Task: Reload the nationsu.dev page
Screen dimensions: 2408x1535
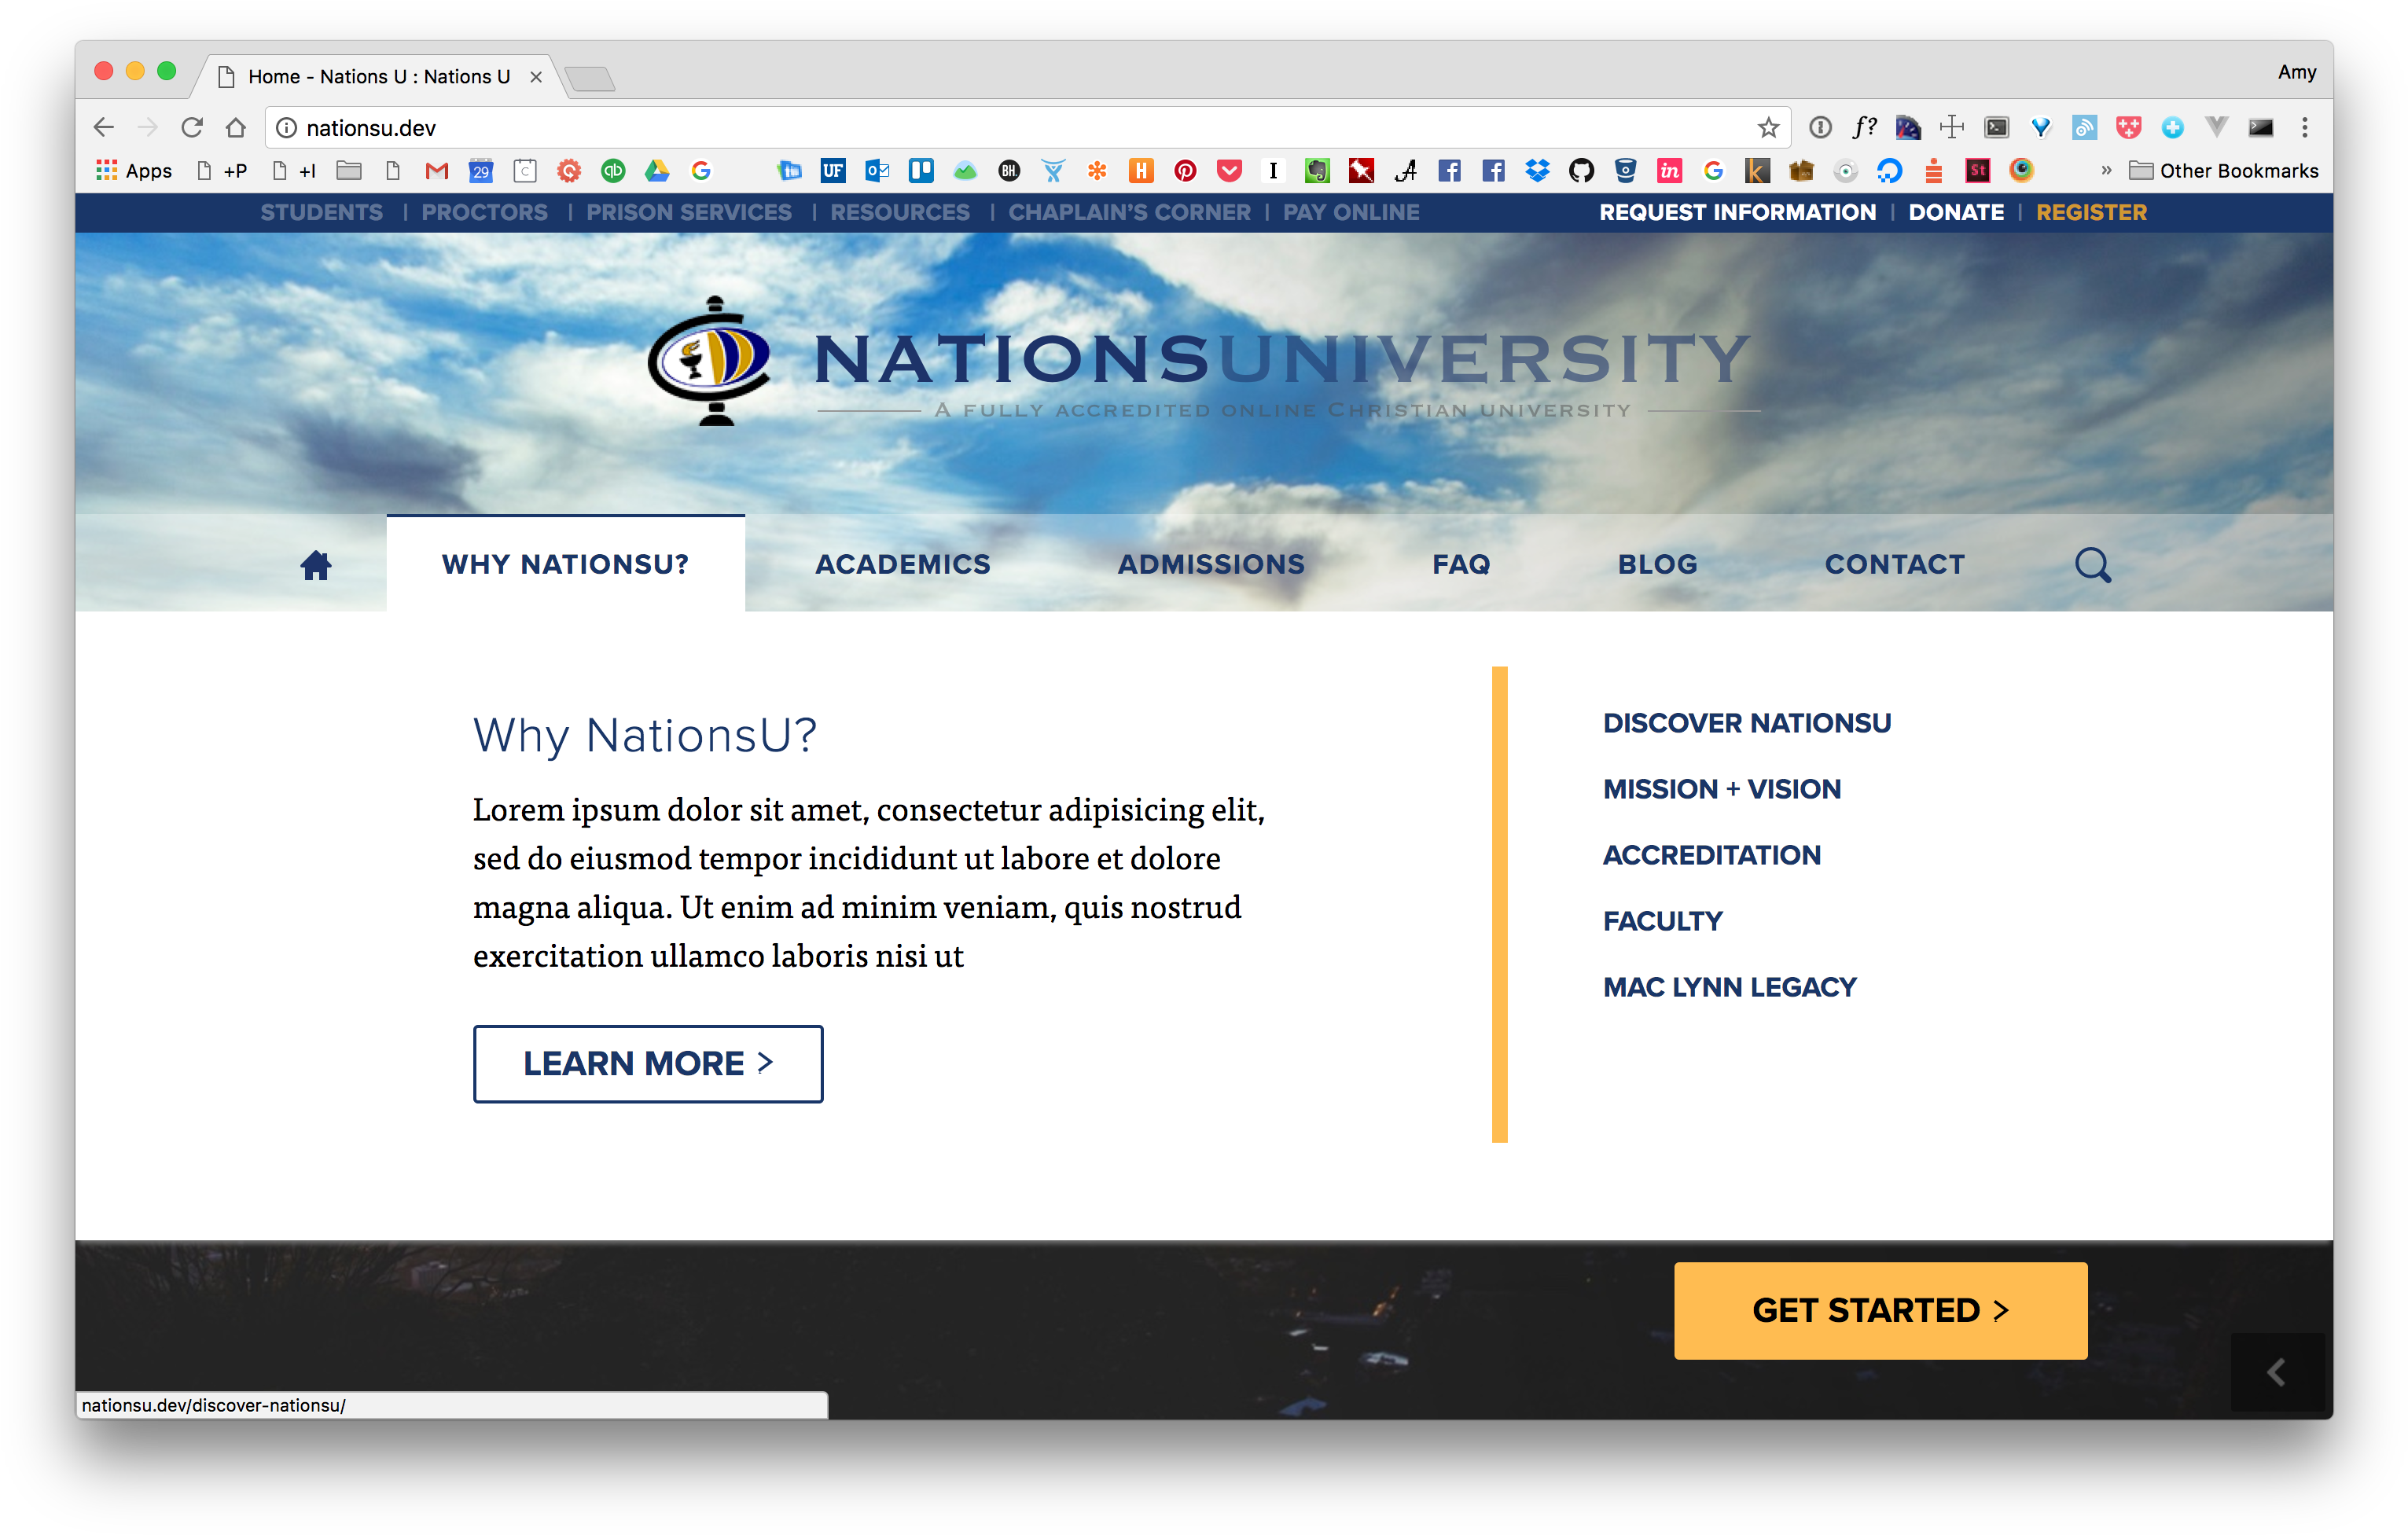Action: [192, 127]
